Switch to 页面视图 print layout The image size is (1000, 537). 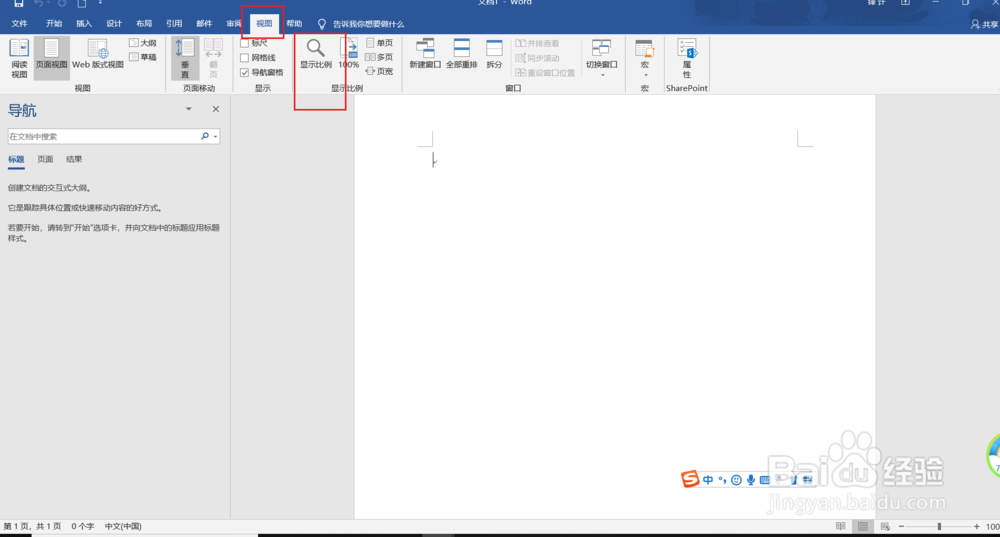tap(51, 57)
